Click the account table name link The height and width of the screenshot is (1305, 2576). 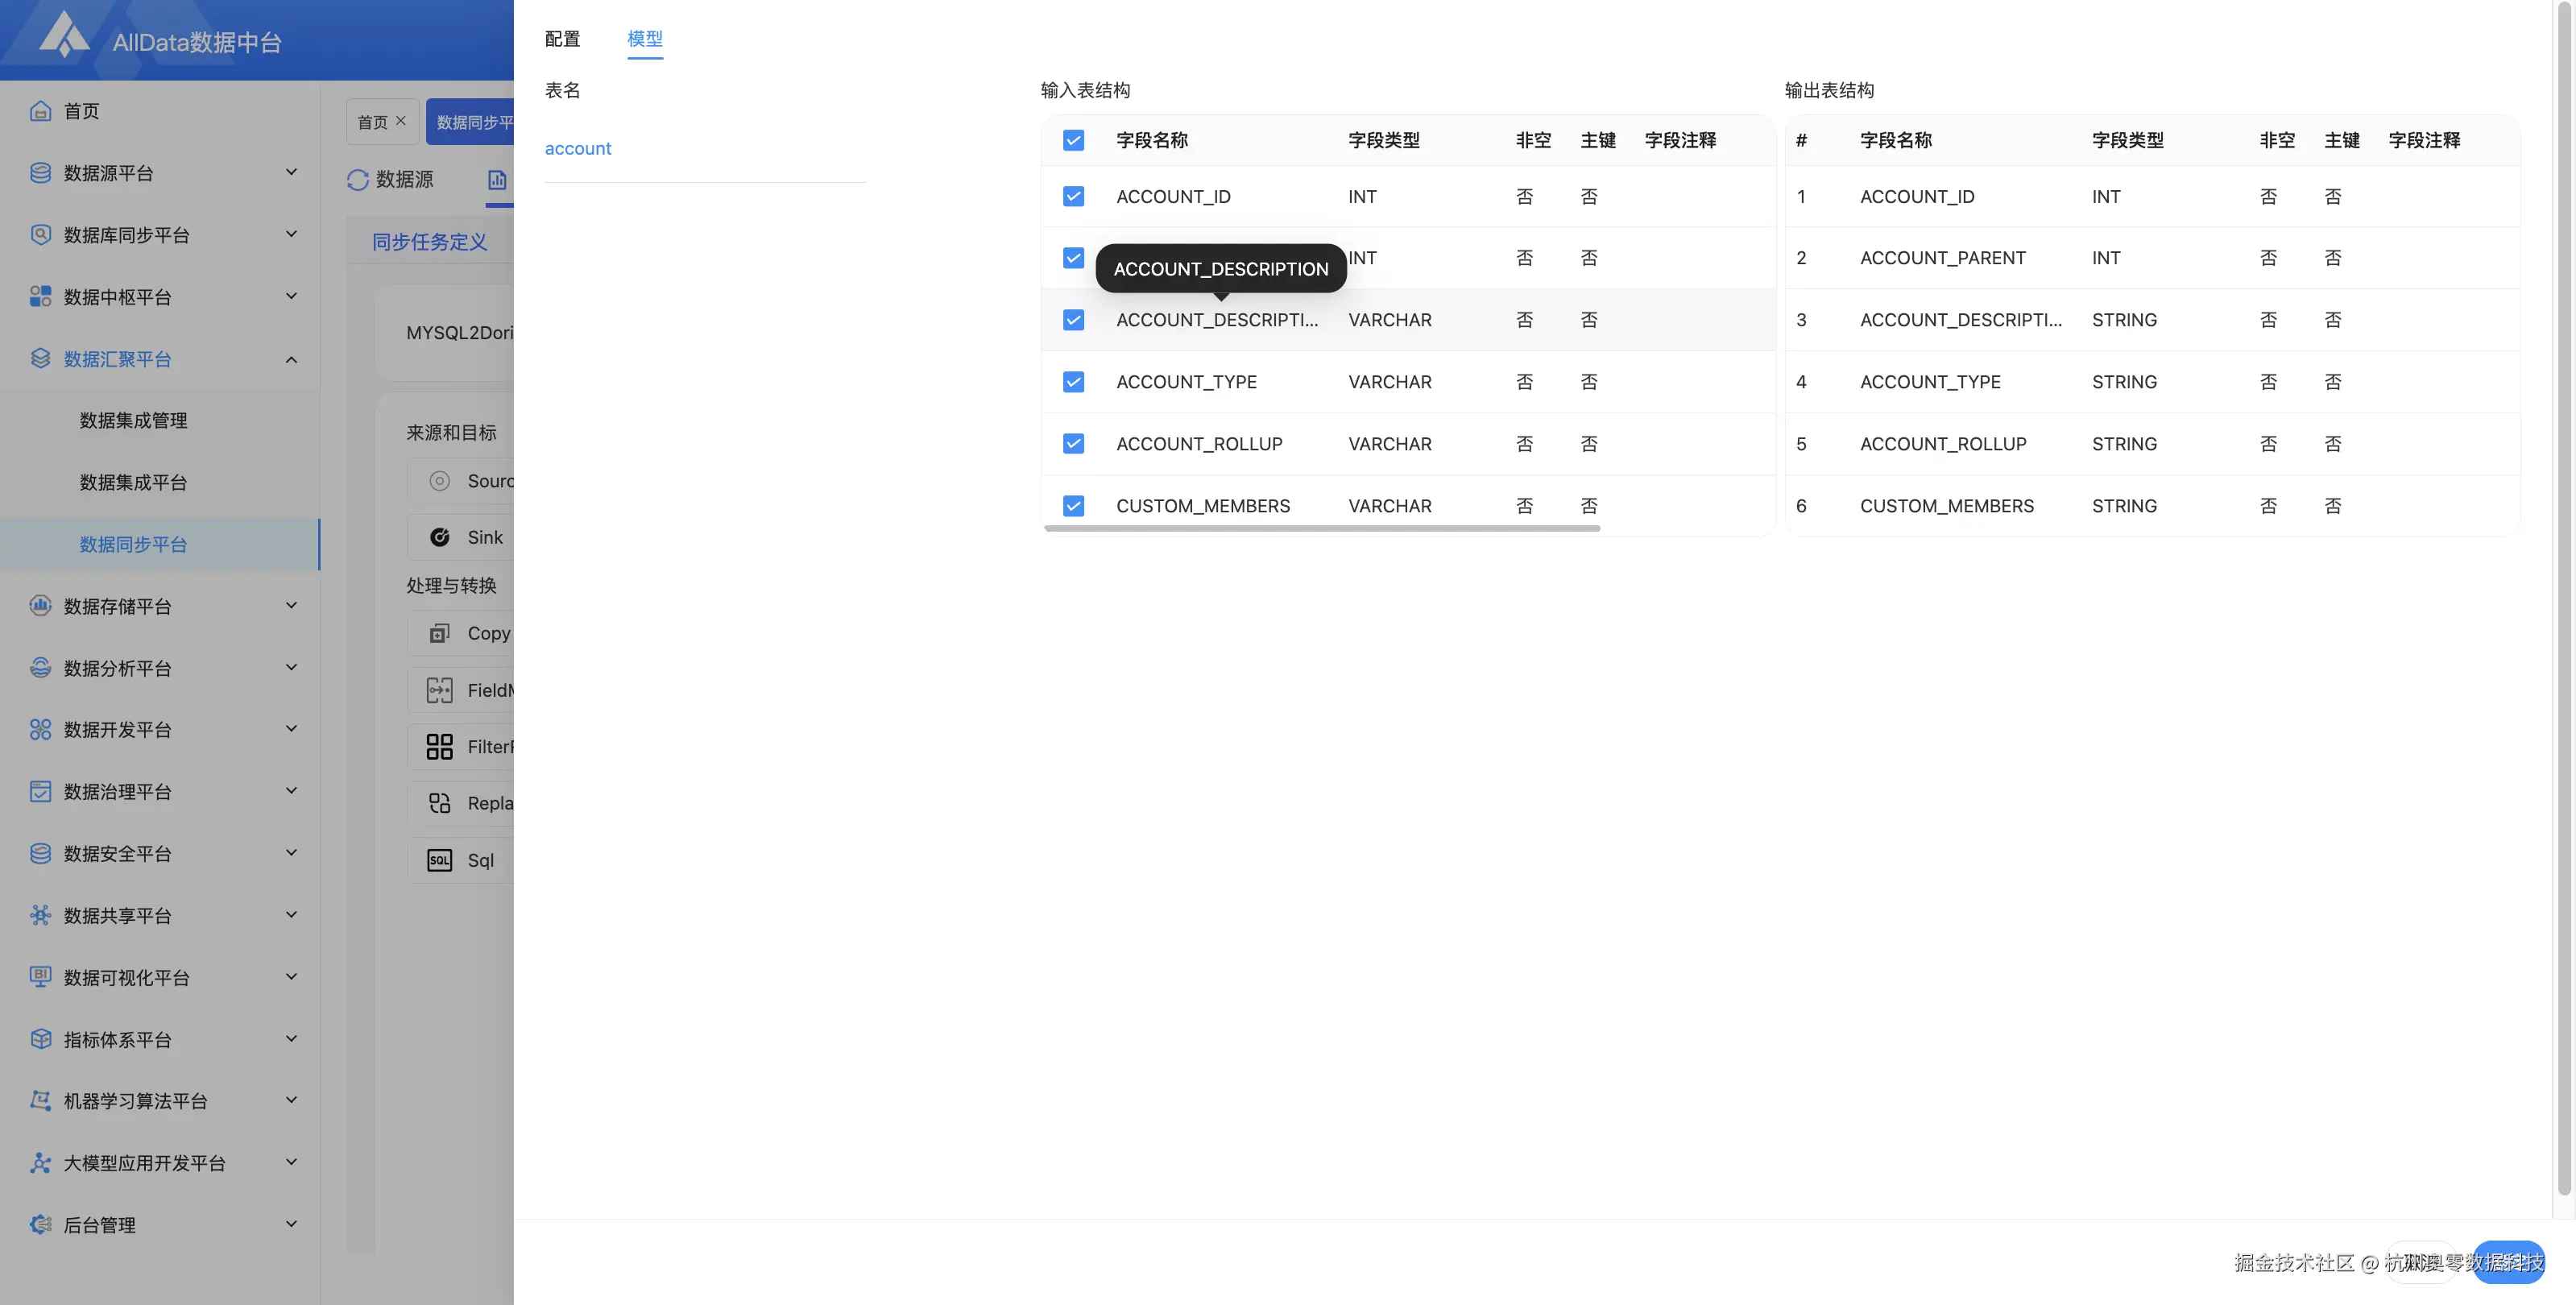[578, 148]
